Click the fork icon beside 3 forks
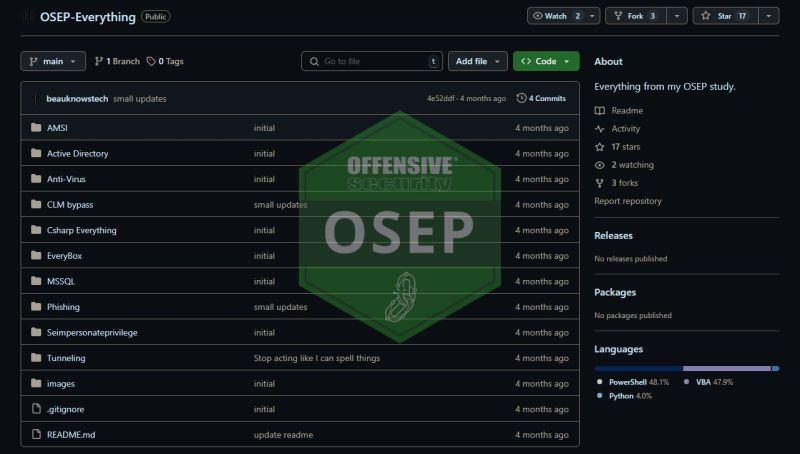 click(600, 183)
